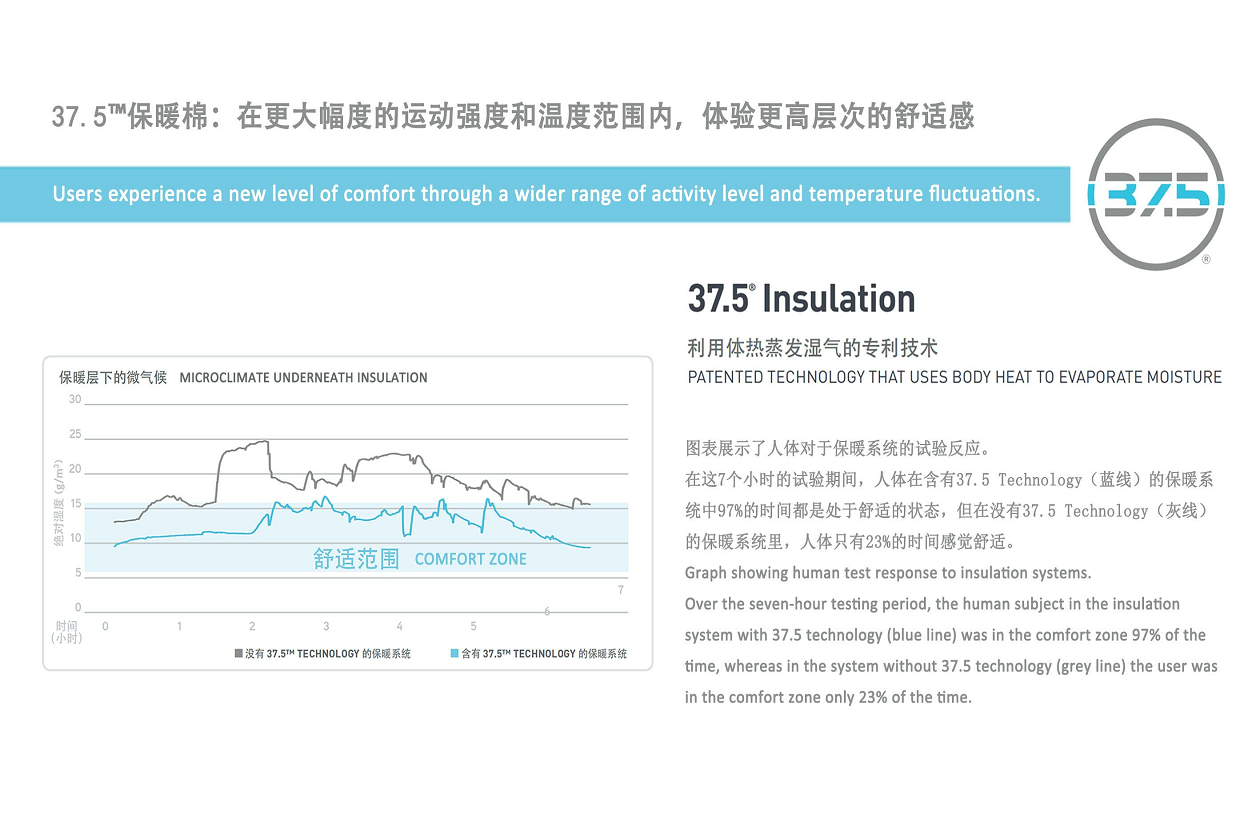Viewport: 1260px width, 840px height.
Task: Click the "时间 (小时)" axis label
Action: click(67, 632)
